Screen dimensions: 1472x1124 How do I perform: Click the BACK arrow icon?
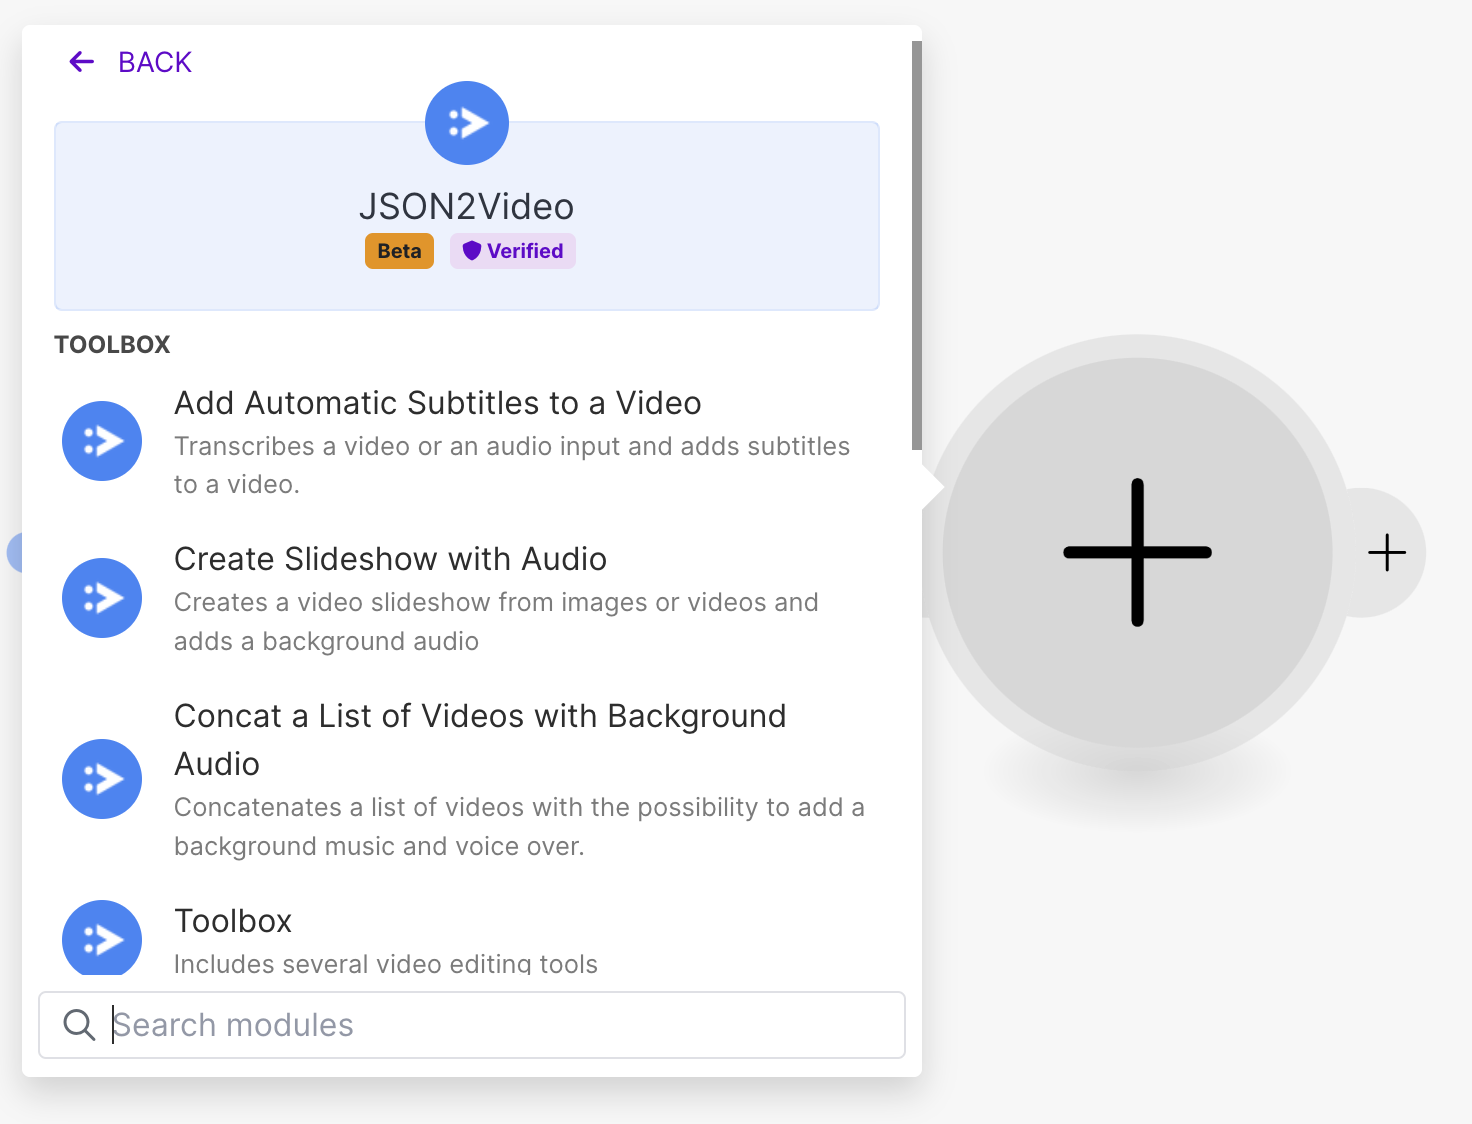tap(81, 62)
